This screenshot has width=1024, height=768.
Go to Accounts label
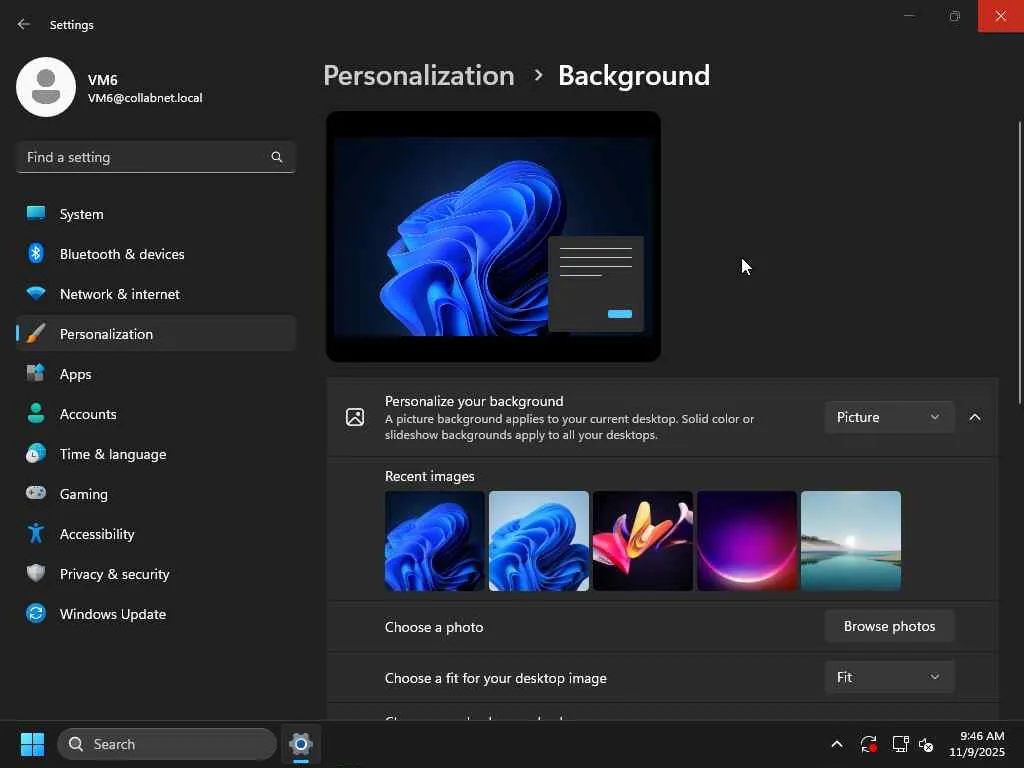pyautogui.click(x=88, y=414)
